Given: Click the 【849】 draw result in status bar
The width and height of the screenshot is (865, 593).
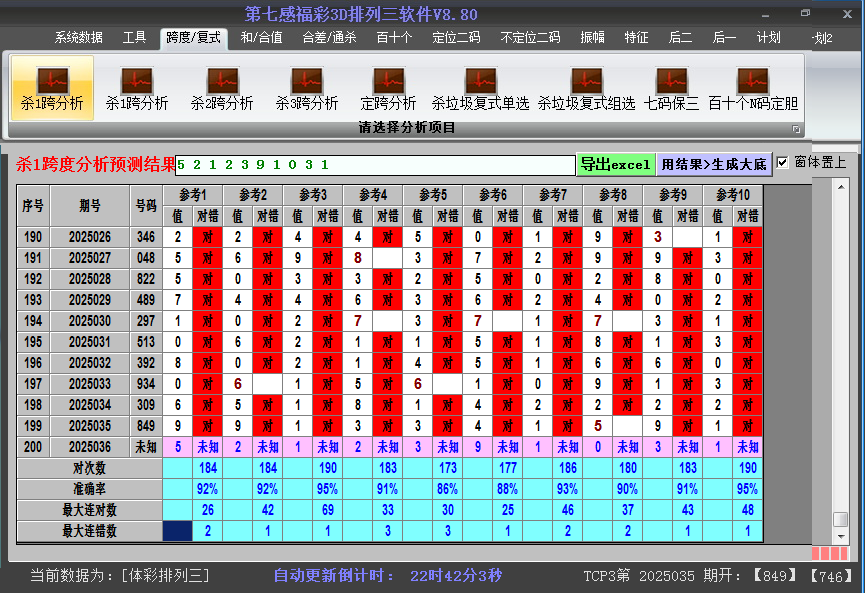Looking at the screenshot, I should (775, 576).
